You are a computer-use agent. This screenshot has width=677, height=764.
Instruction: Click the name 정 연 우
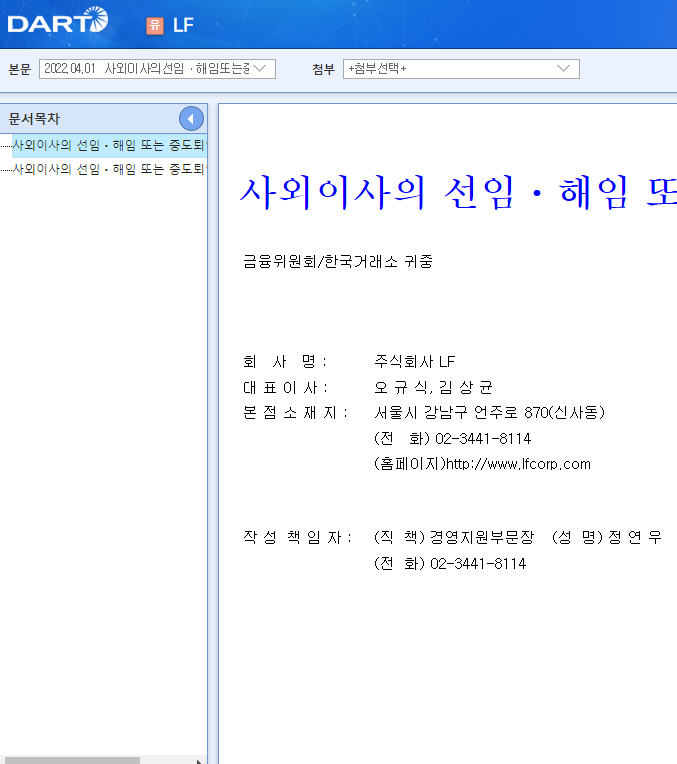[x=635, y=537]
